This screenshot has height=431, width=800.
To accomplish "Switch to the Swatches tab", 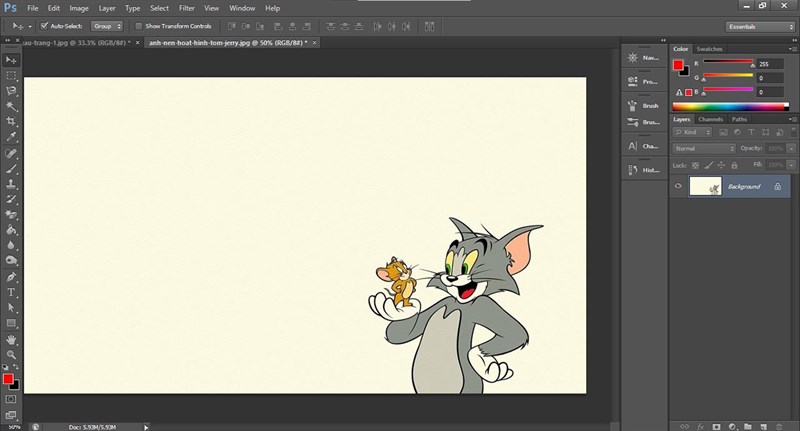I will coord(709,49).
